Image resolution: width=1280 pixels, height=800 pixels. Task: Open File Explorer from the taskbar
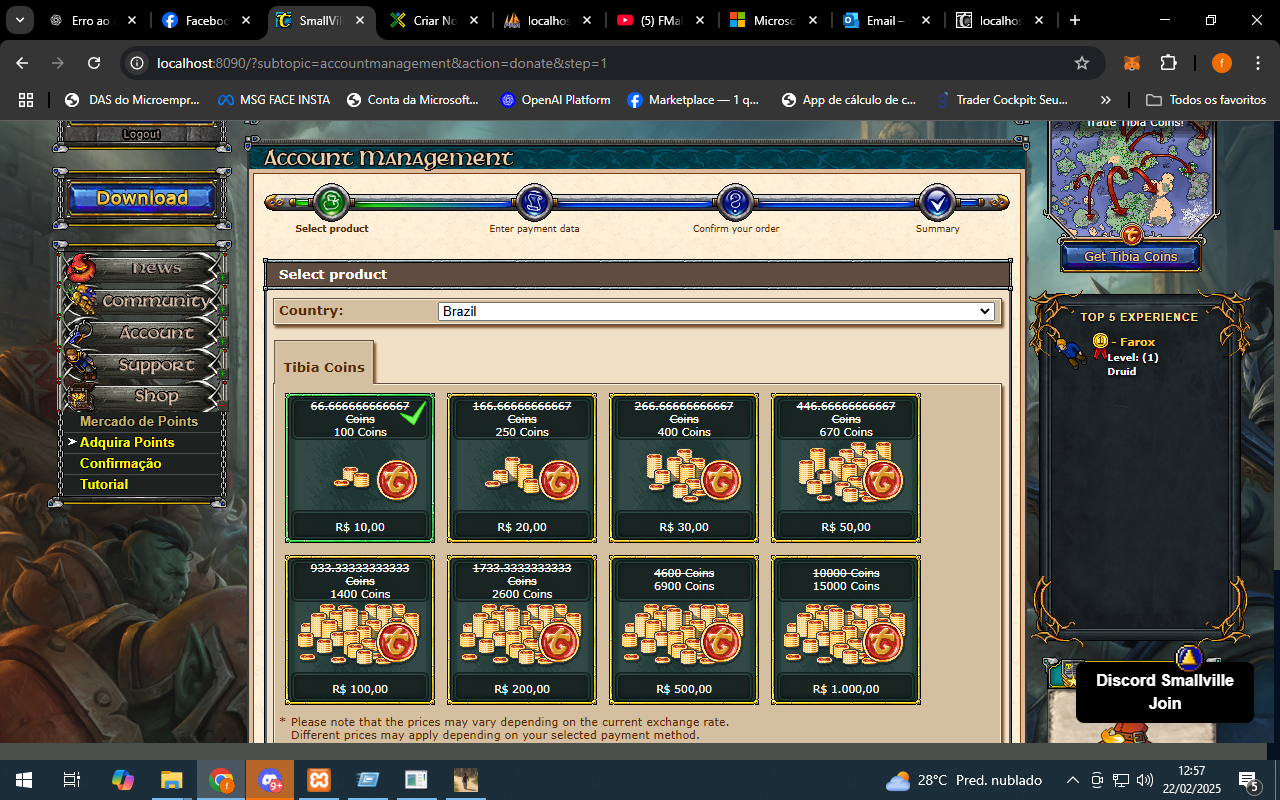[x=172, y=780]
